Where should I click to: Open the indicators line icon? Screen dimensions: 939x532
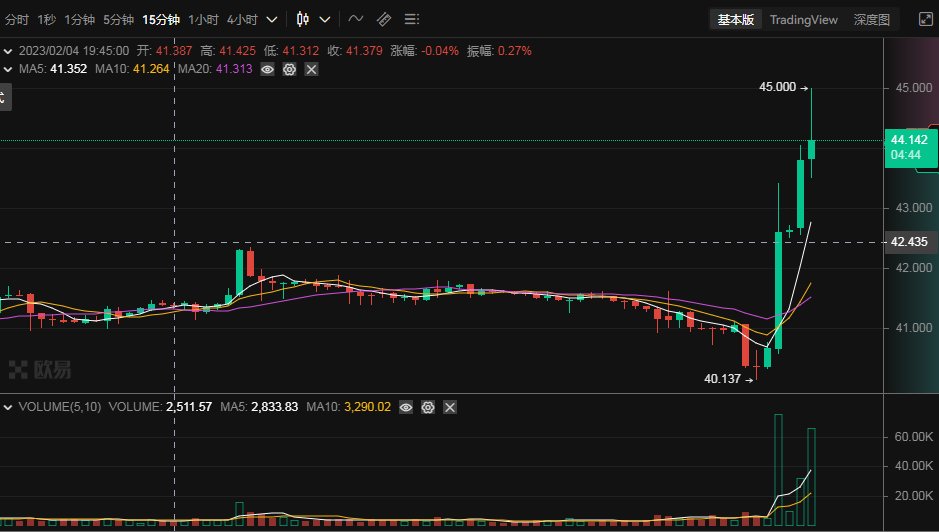[x=356, y=19]
